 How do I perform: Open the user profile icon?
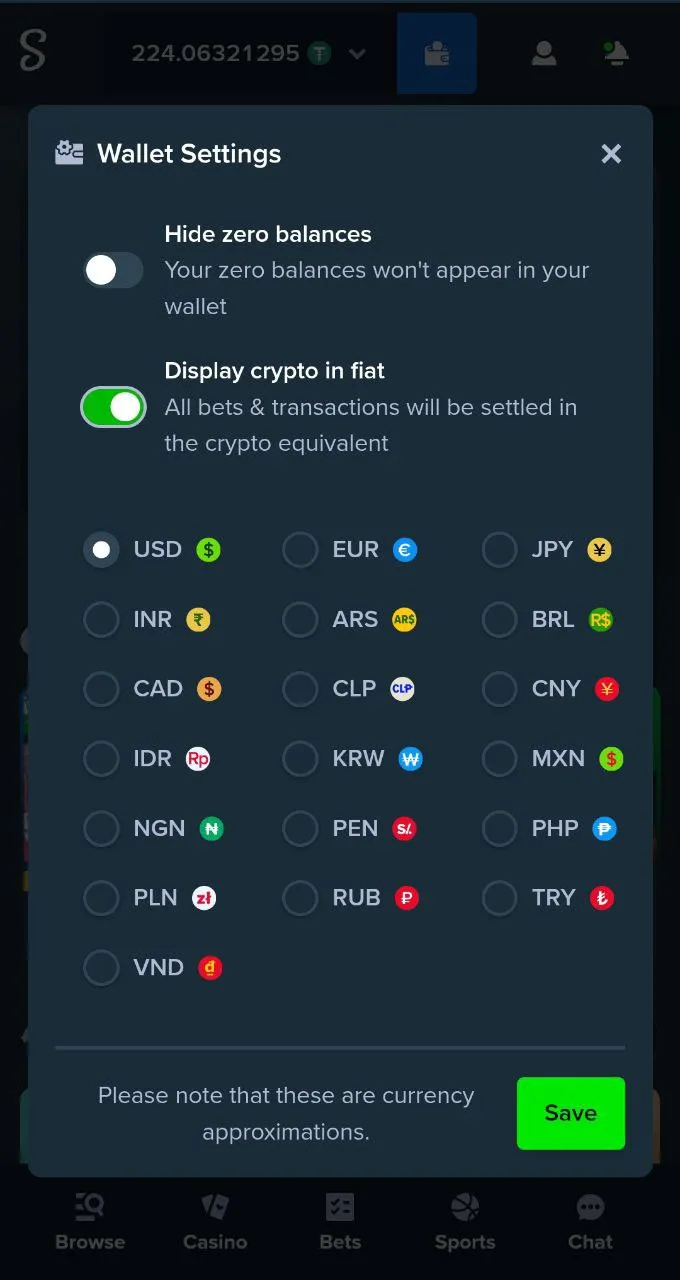pos(544,54)
